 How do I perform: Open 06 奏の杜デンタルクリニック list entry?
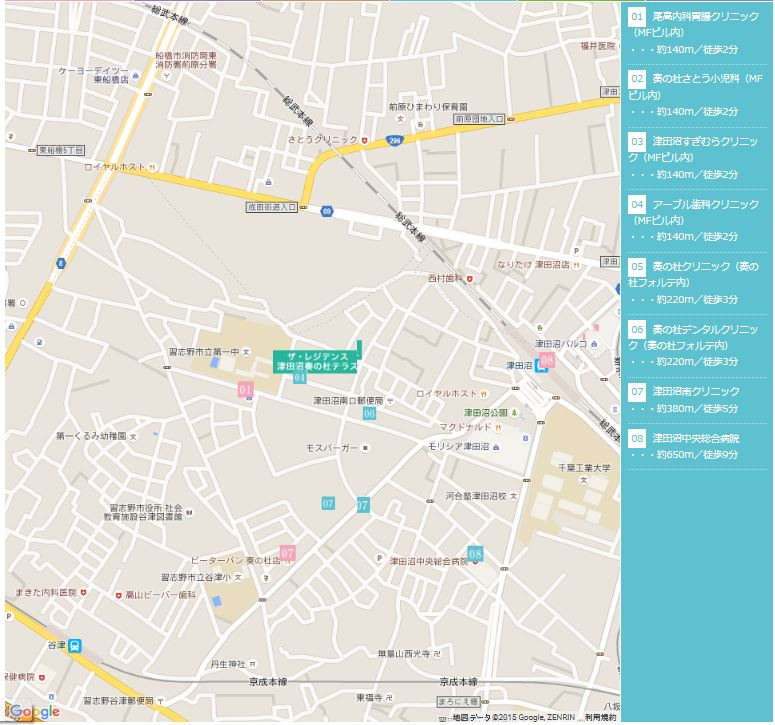696,336
